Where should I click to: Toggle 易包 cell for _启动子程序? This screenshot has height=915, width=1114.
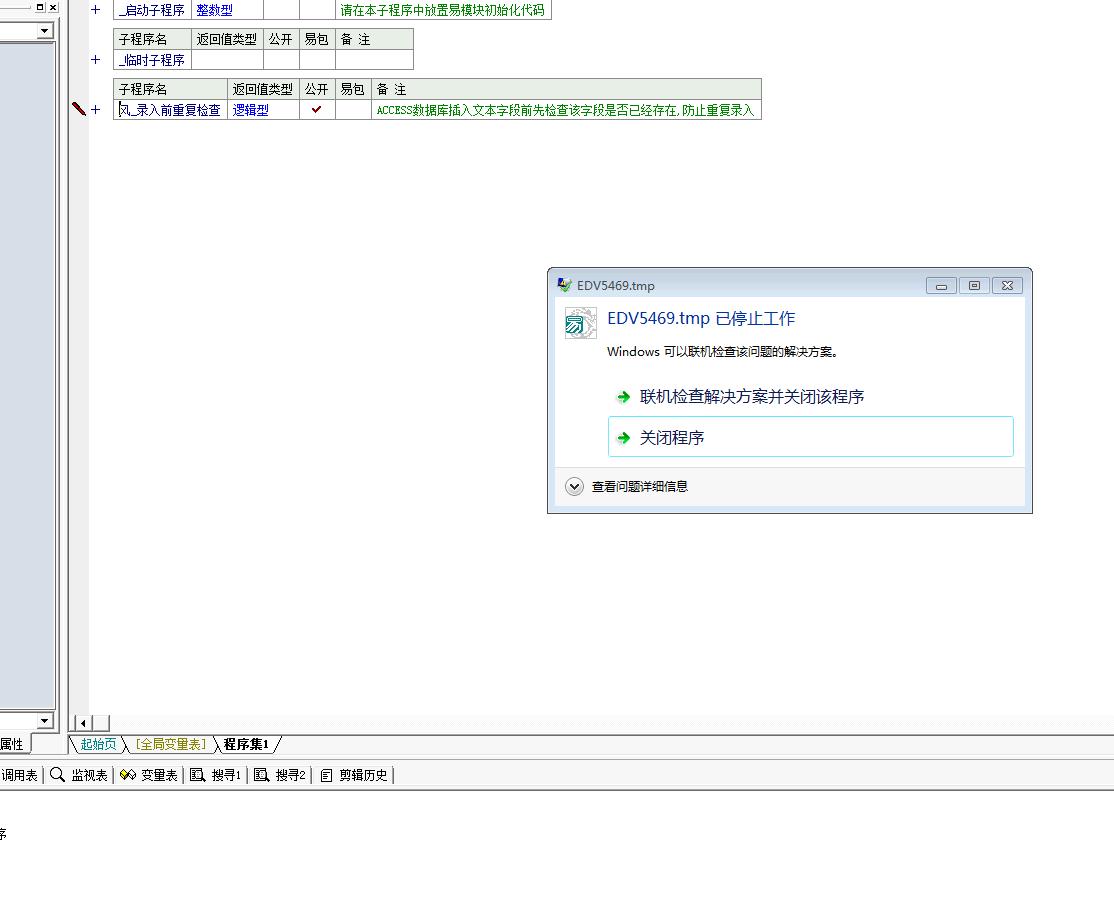click(317, 10)
